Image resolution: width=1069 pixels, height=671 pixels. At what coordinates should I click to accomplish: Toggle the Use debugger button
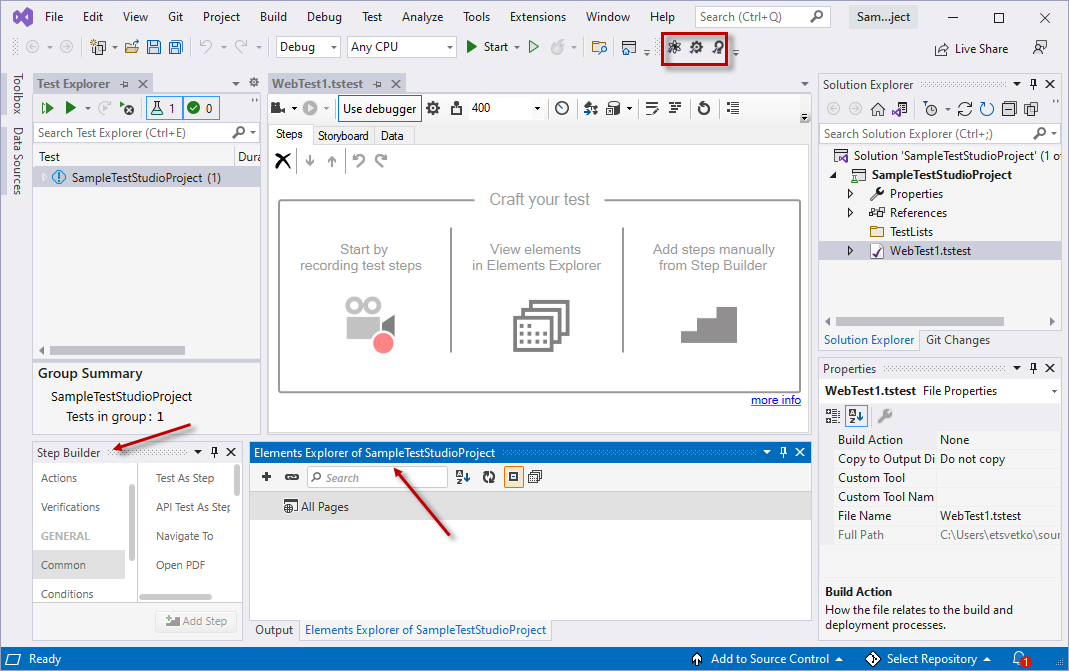point(380,108)
